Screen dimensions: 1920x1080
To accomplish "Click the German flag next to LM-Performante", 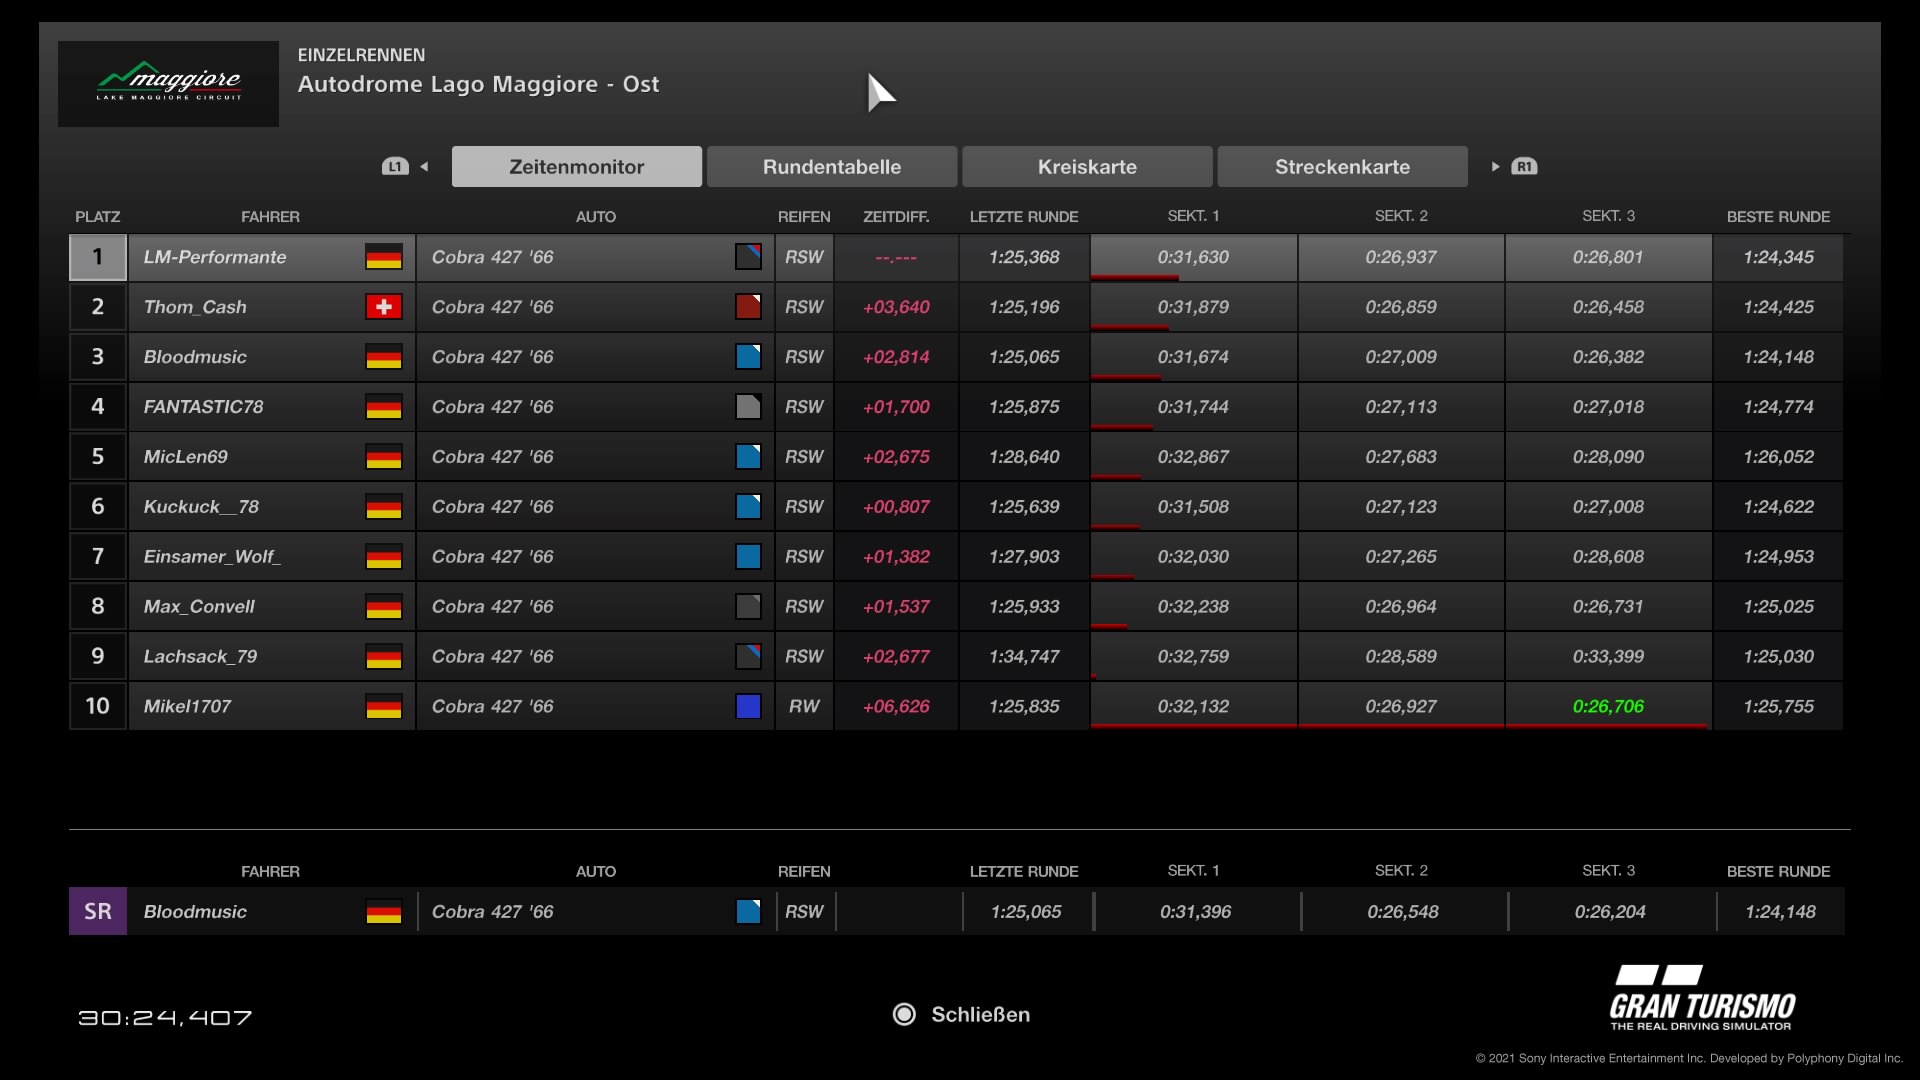I will [x=383, y=257].
